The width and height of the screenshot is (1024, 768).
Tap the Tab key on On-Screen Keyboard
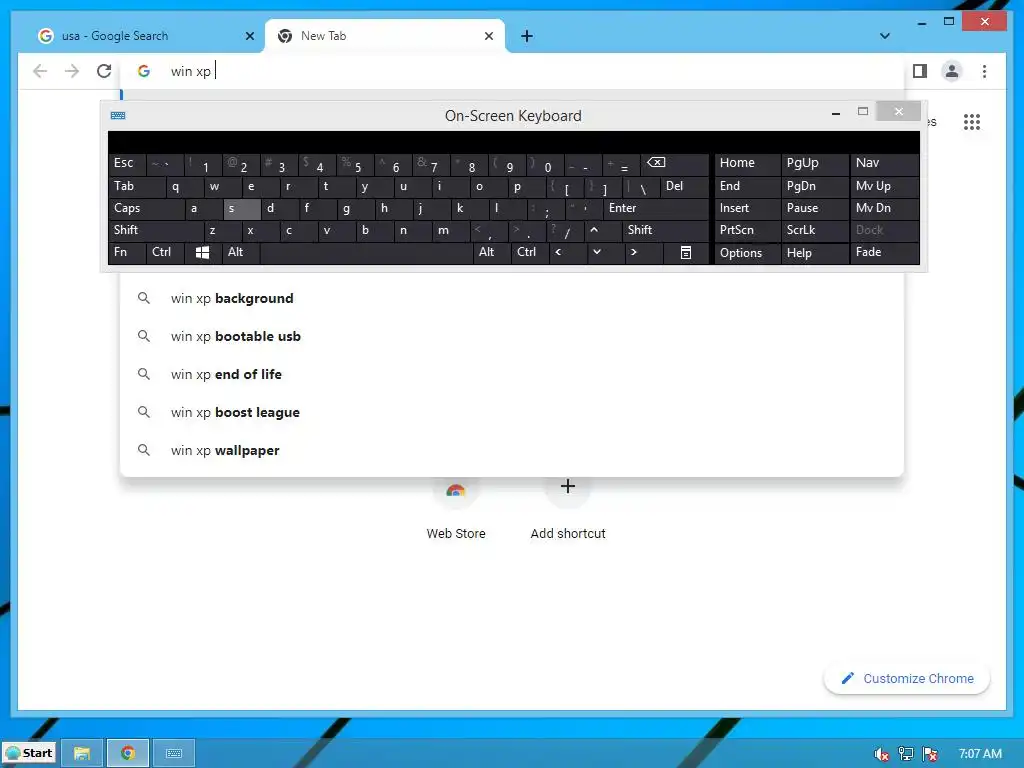tap(136, 186)
